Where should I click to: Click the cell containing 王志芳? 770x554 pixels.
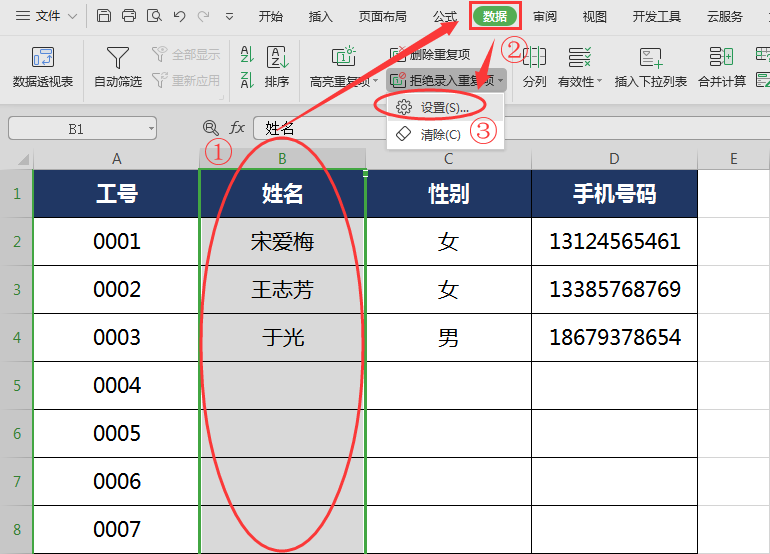click(x=282, y=290)
